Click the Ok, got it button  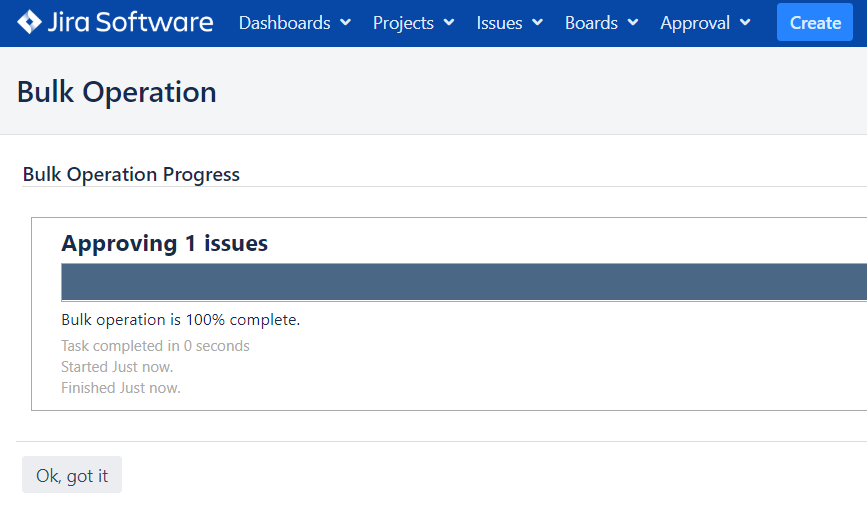(72, 476)
